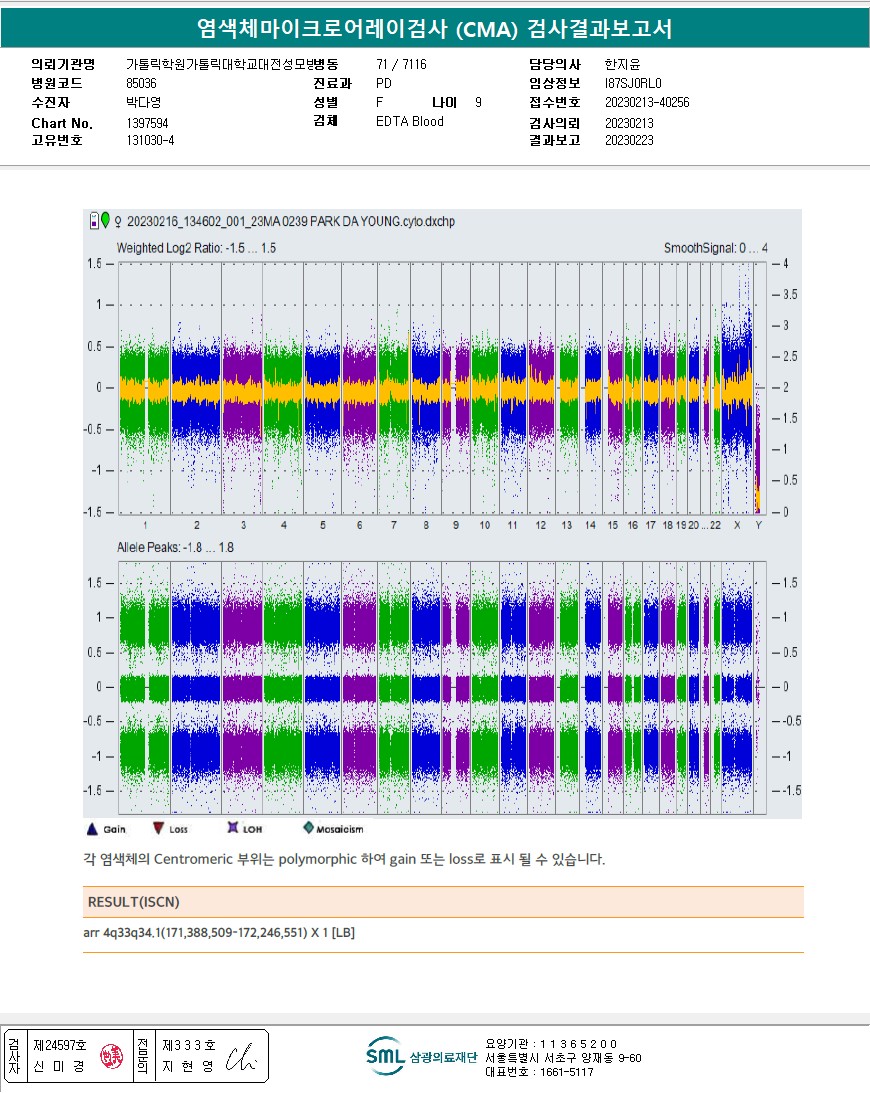Click the Weighted Log2 Ratio label
870x1093 pixels.
tap(196, 247)
